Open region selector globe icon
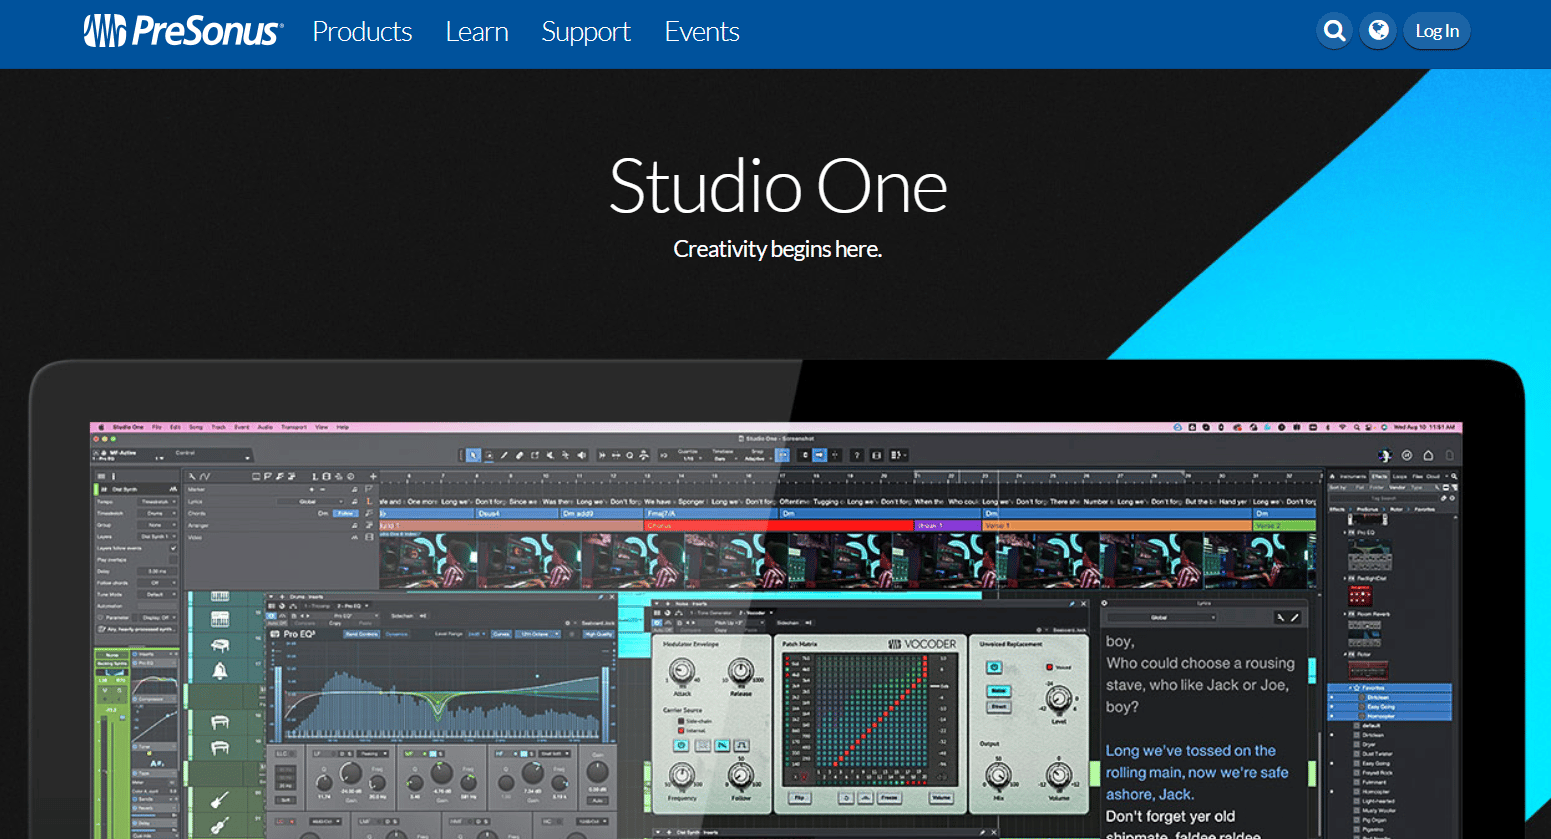 click(1378, 31)
